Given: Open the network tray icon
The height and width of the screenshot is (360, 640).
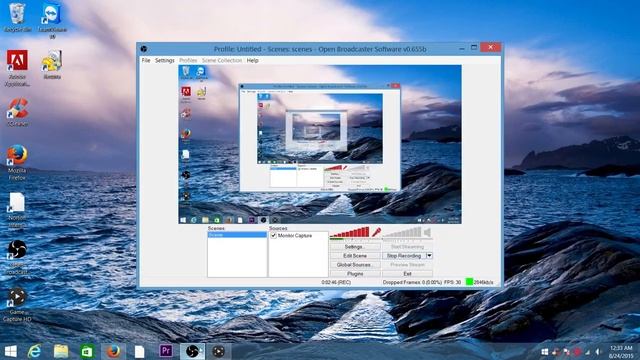Looking at the screenshot, I should coord(587,351).
